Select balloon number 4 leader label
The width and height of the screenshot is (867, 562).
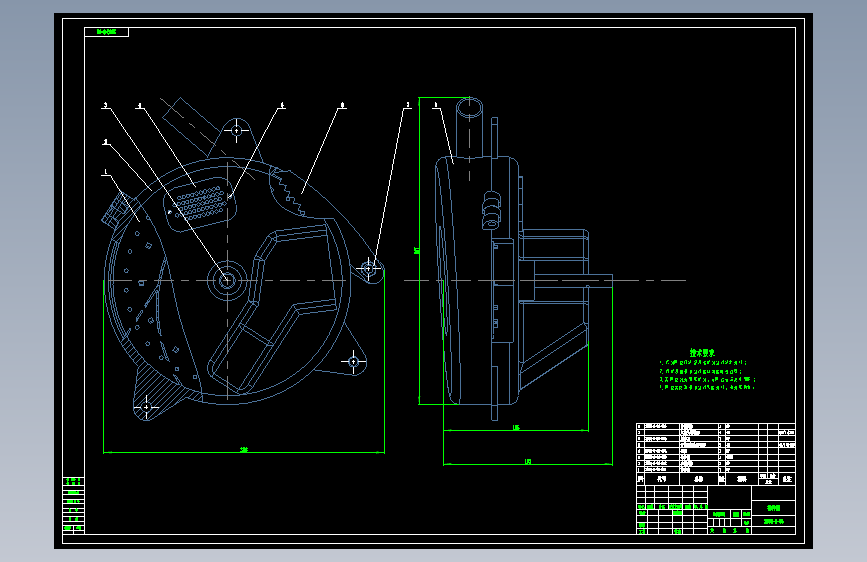click(139, 105)
